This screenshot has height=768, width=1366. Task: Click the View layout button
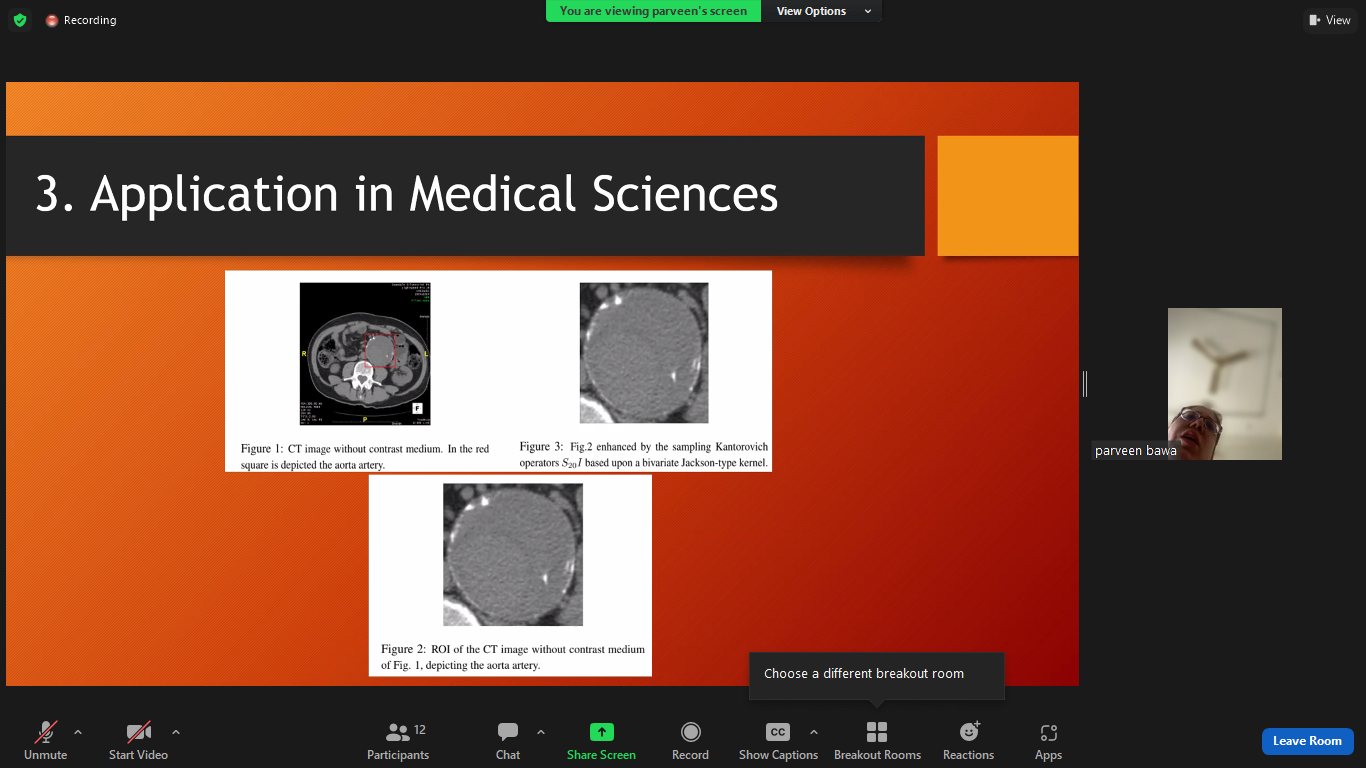(1329, 20)
